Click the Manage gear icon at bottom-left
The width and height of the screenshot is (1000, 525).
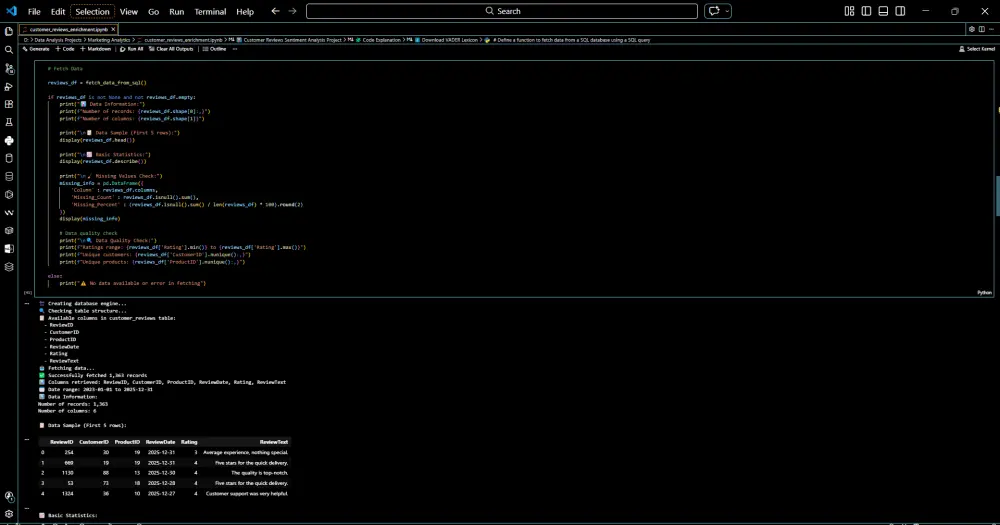coord(9,514)
